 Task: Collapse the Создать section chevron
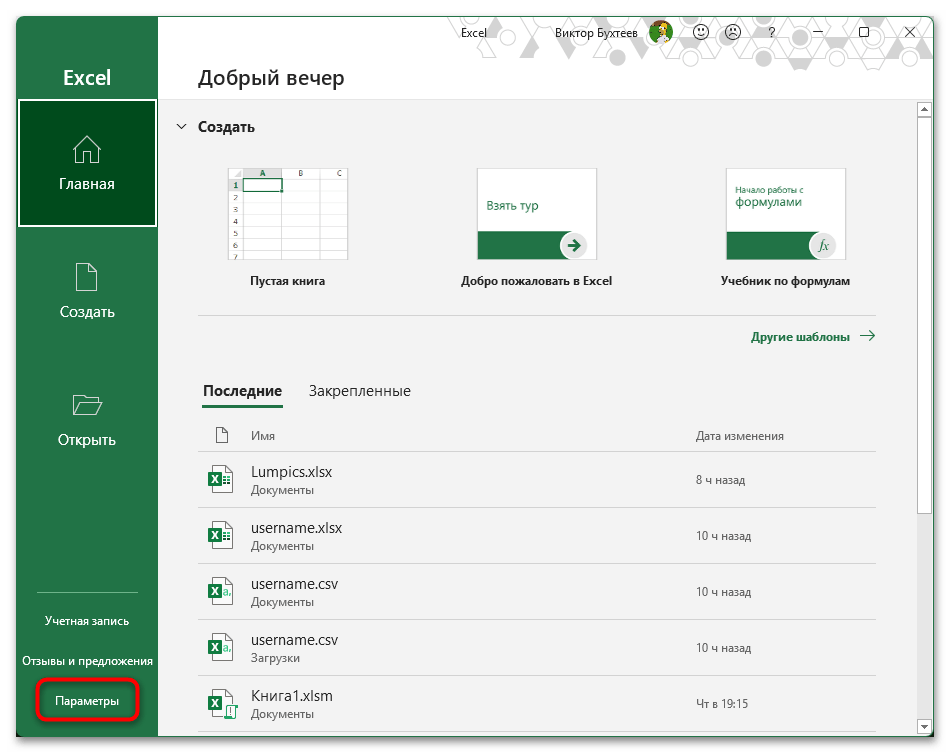click(181, 127)
